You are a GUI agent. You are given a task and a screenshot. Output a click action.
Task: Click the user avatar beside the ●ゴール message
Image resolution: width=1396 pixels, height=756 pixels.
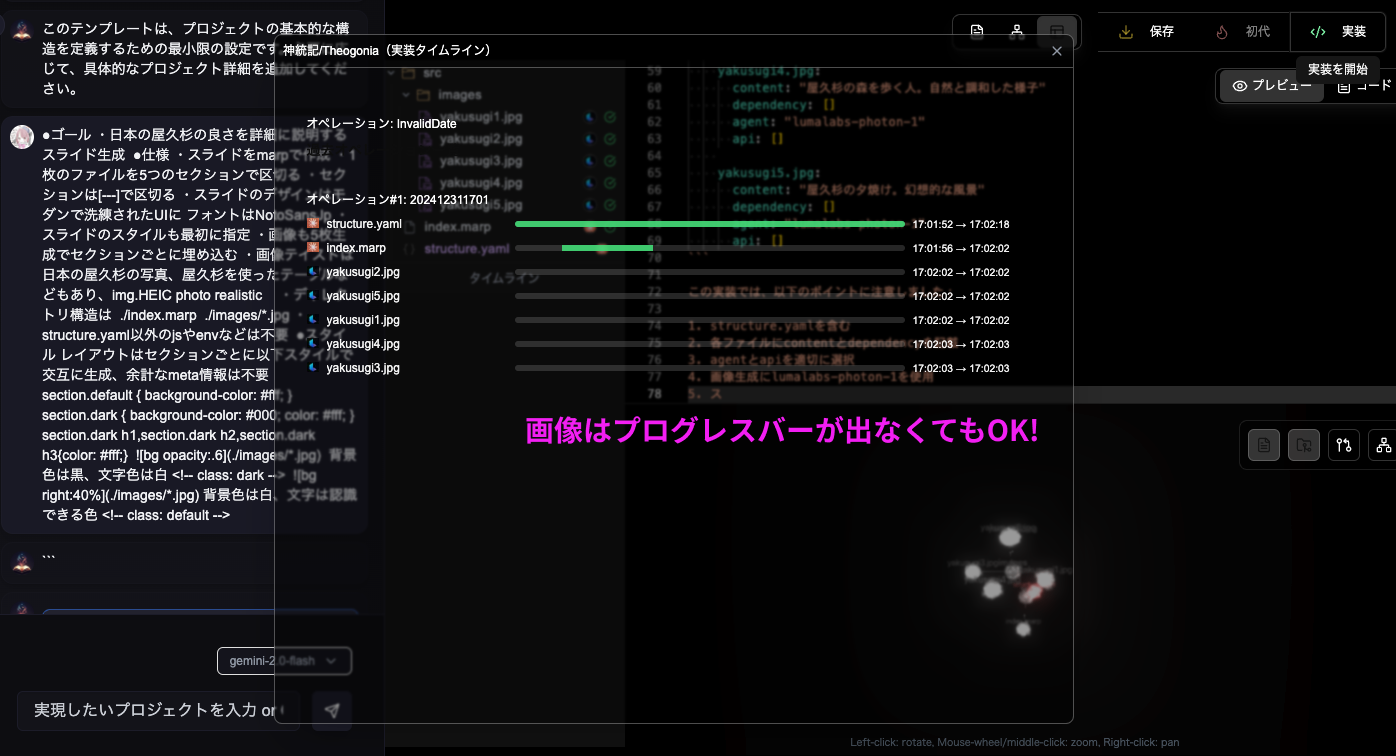click(22, 137)
